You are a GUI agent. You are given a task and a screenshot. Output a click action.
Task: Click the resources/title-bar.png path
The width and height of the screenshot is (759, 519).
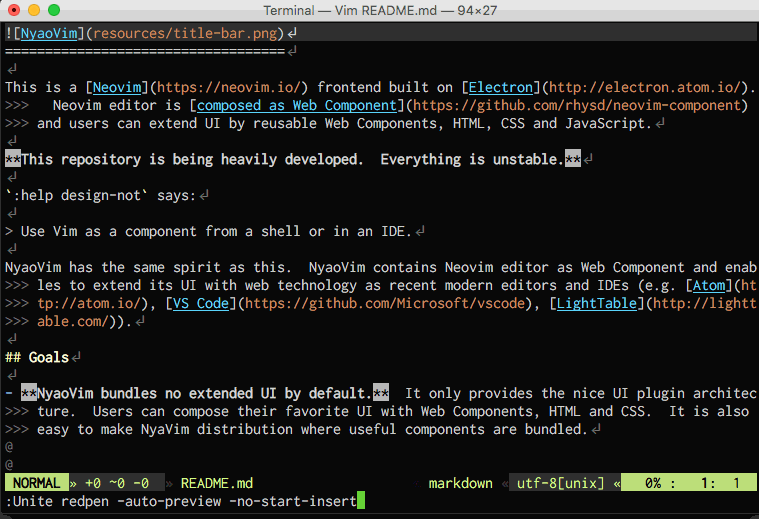[x=185, y=33]
